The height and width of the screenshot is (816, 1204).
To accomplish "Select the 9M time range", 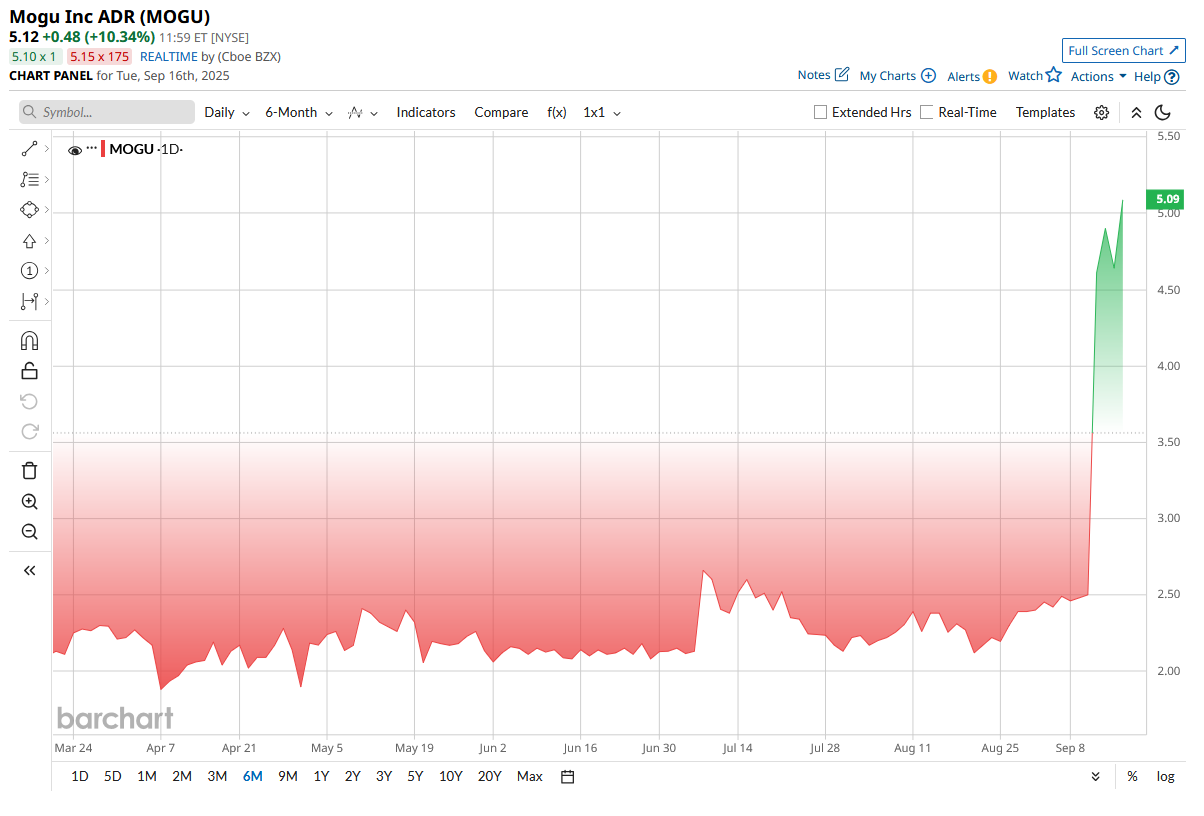I will (288, 776).
